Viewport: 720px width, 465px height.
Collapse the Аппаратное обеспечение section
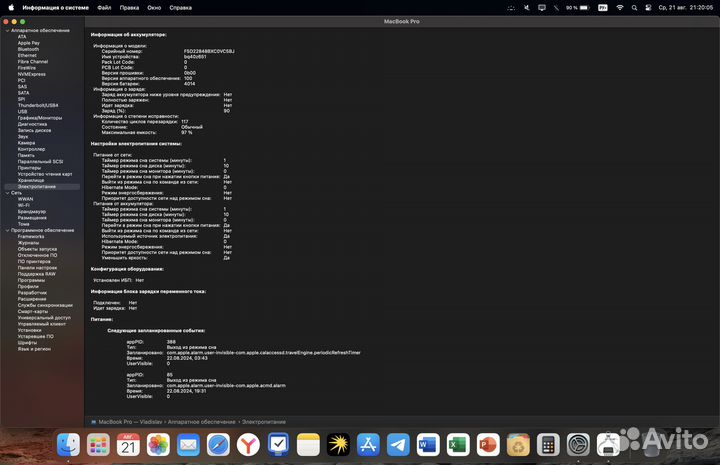(7, 30)
